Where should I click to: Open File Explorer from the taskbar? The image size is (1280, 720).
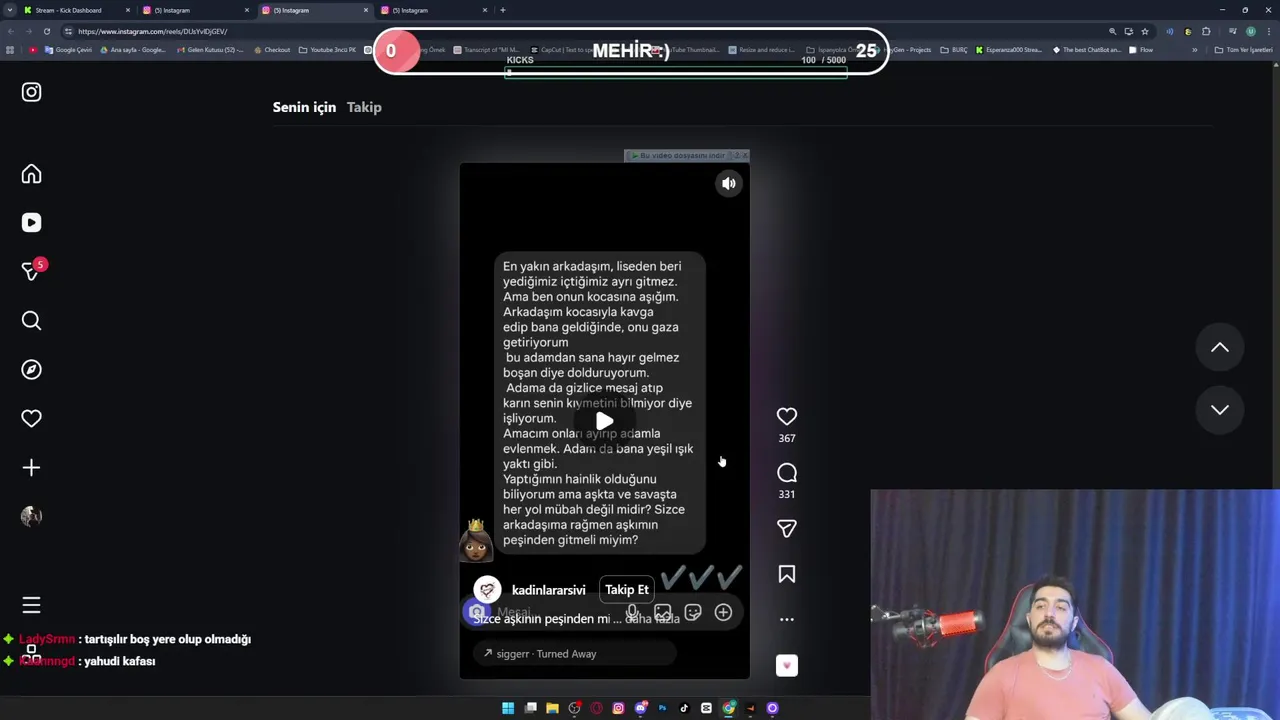point(552,708)
